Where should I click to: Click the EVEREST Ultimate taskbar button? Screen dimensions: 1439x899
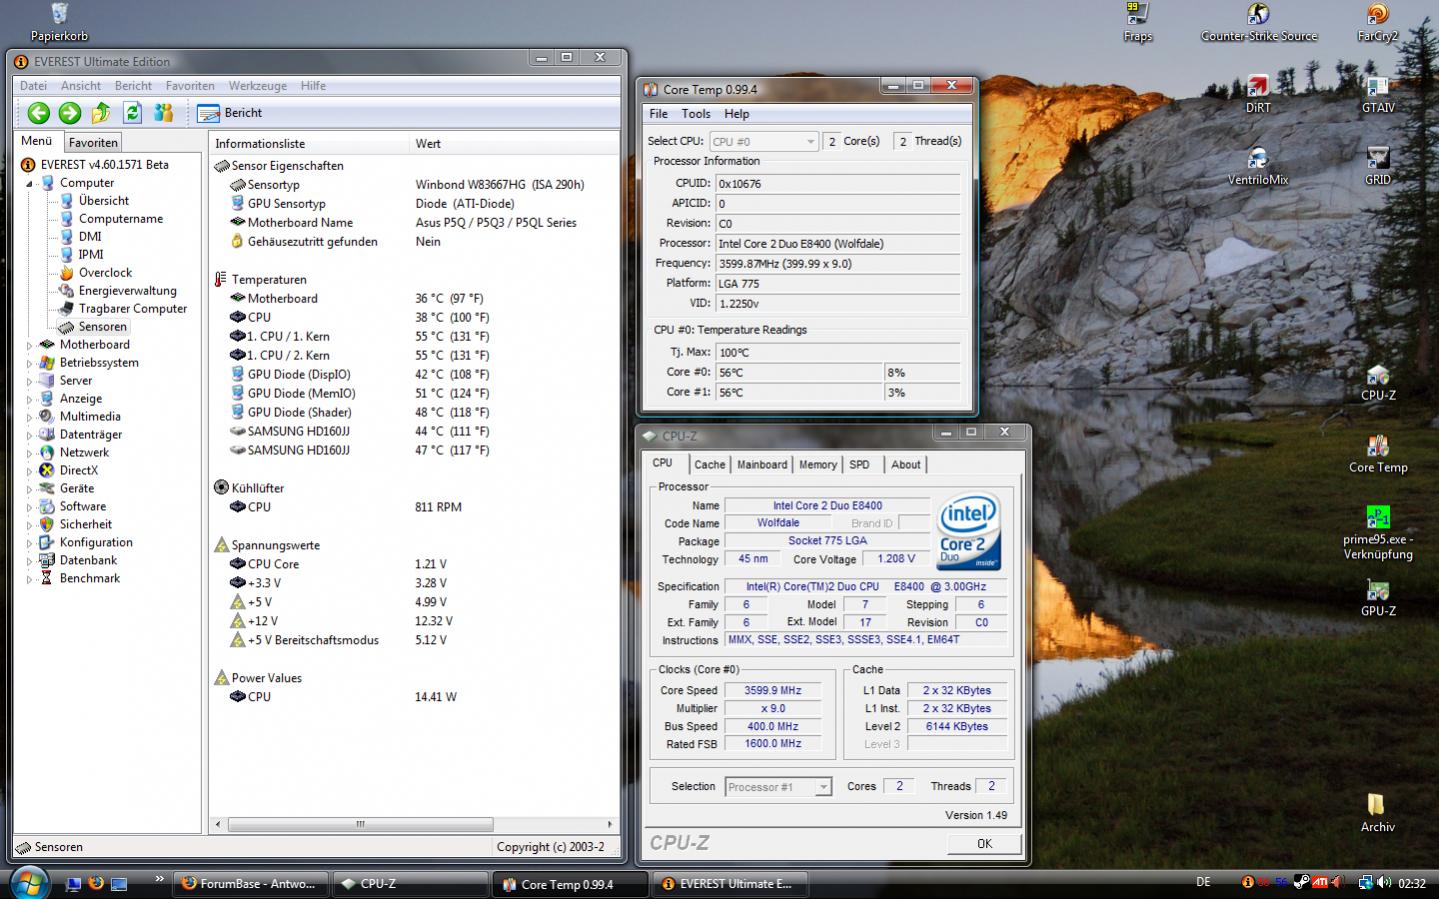click(x=730, y=884)
